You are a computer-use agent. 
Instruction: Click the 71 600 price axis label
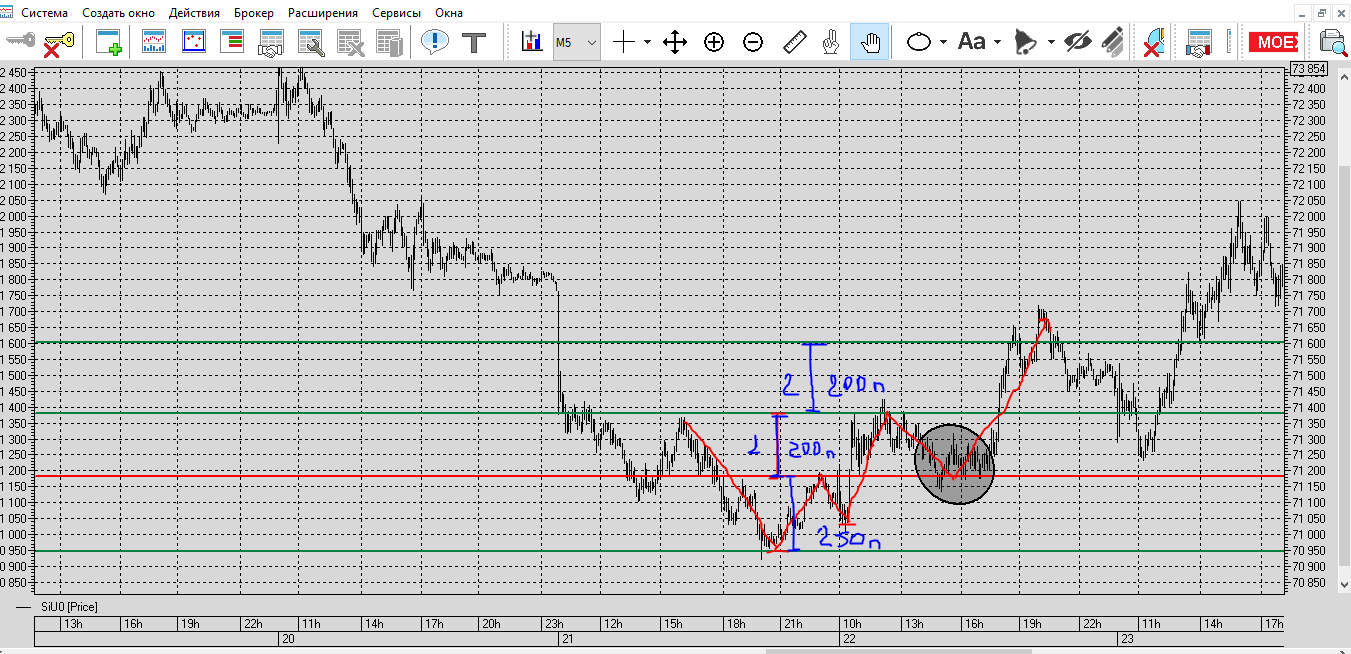[x=1308, y=343]
